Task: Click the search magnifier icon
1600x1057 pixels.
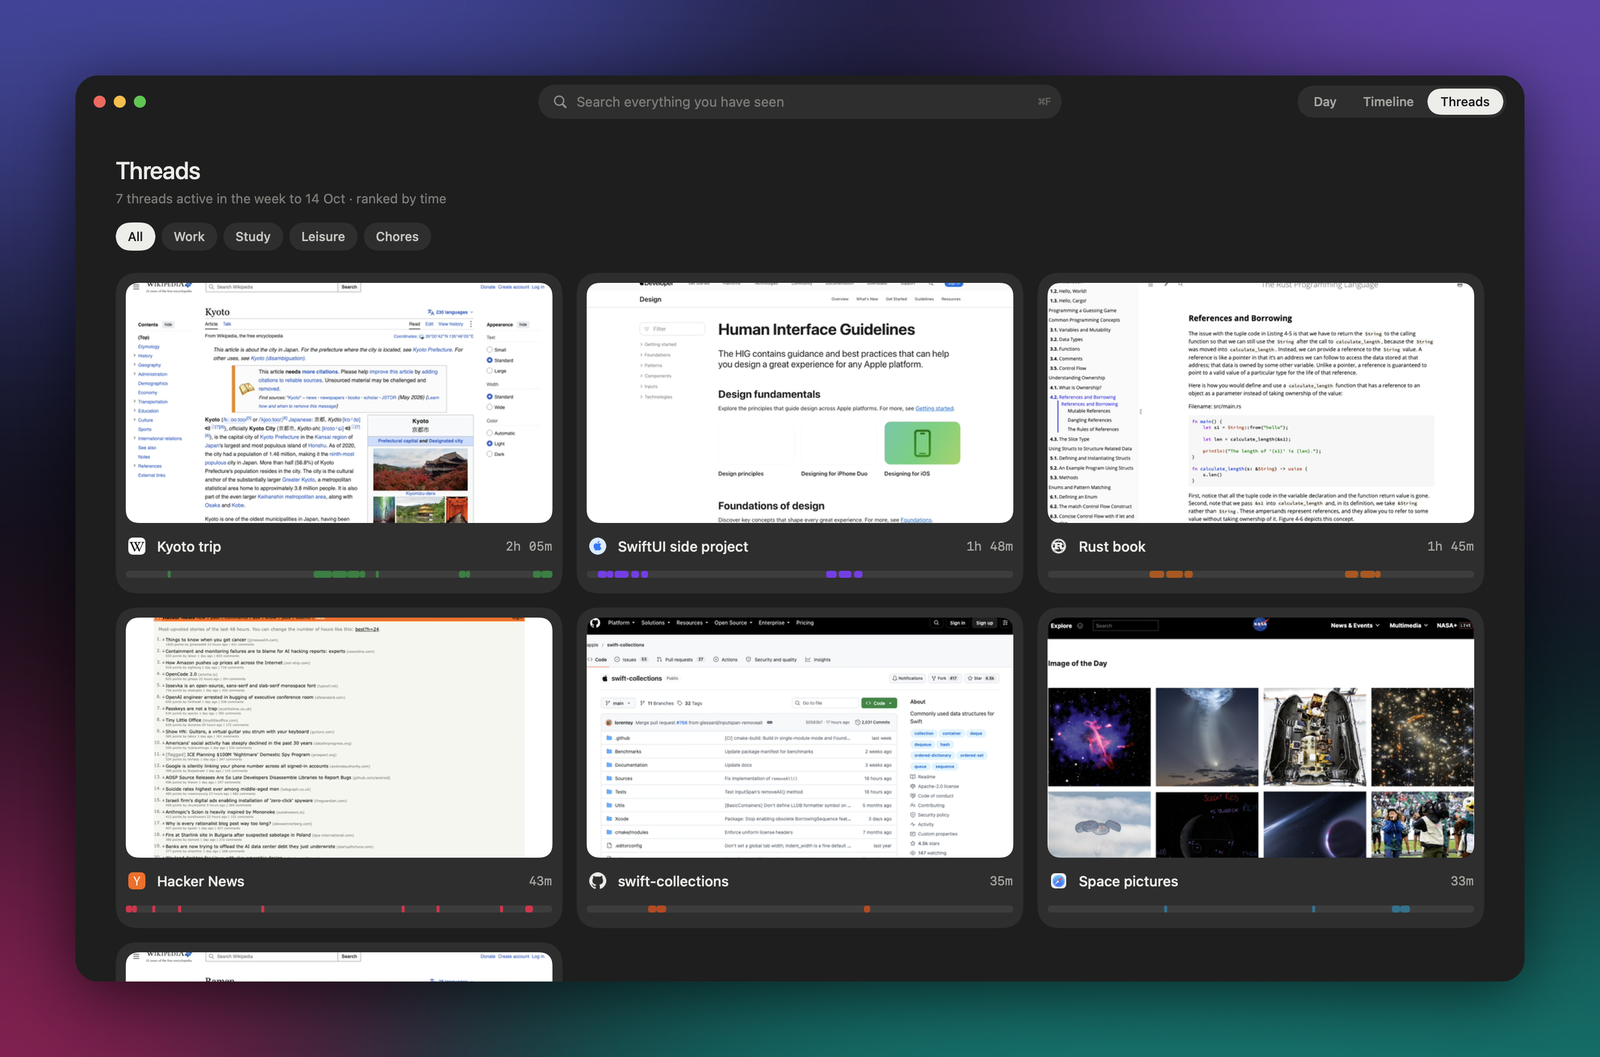Action: click(x=560, y=102)
